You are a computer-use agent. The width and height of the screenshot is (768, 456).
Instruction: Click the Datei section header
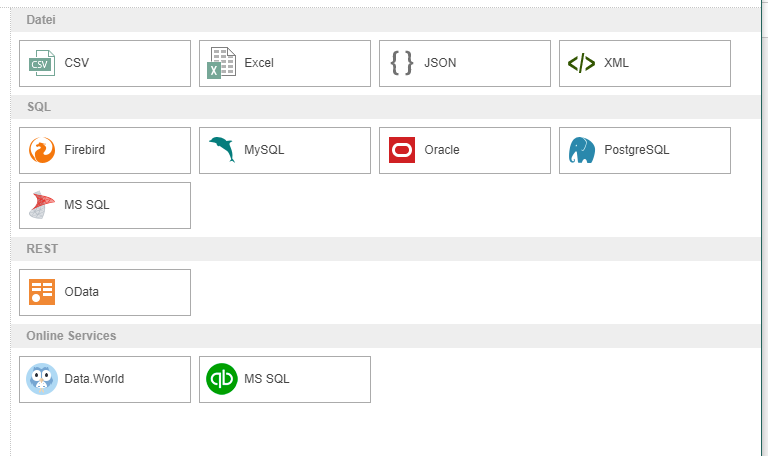385,20
